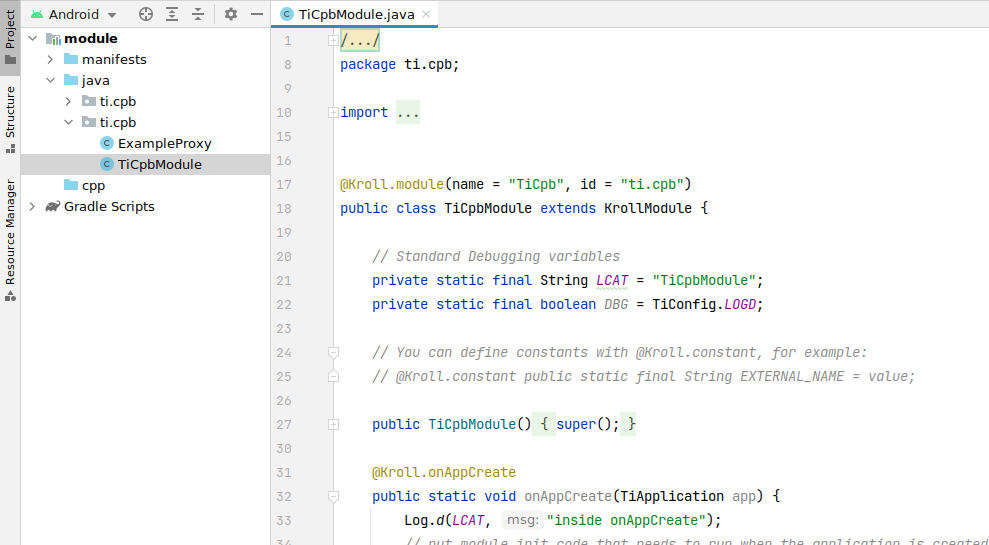Click the Collapse All icon in Project panel
This screenshot has width=989, height=545.
tap(198, 14)
